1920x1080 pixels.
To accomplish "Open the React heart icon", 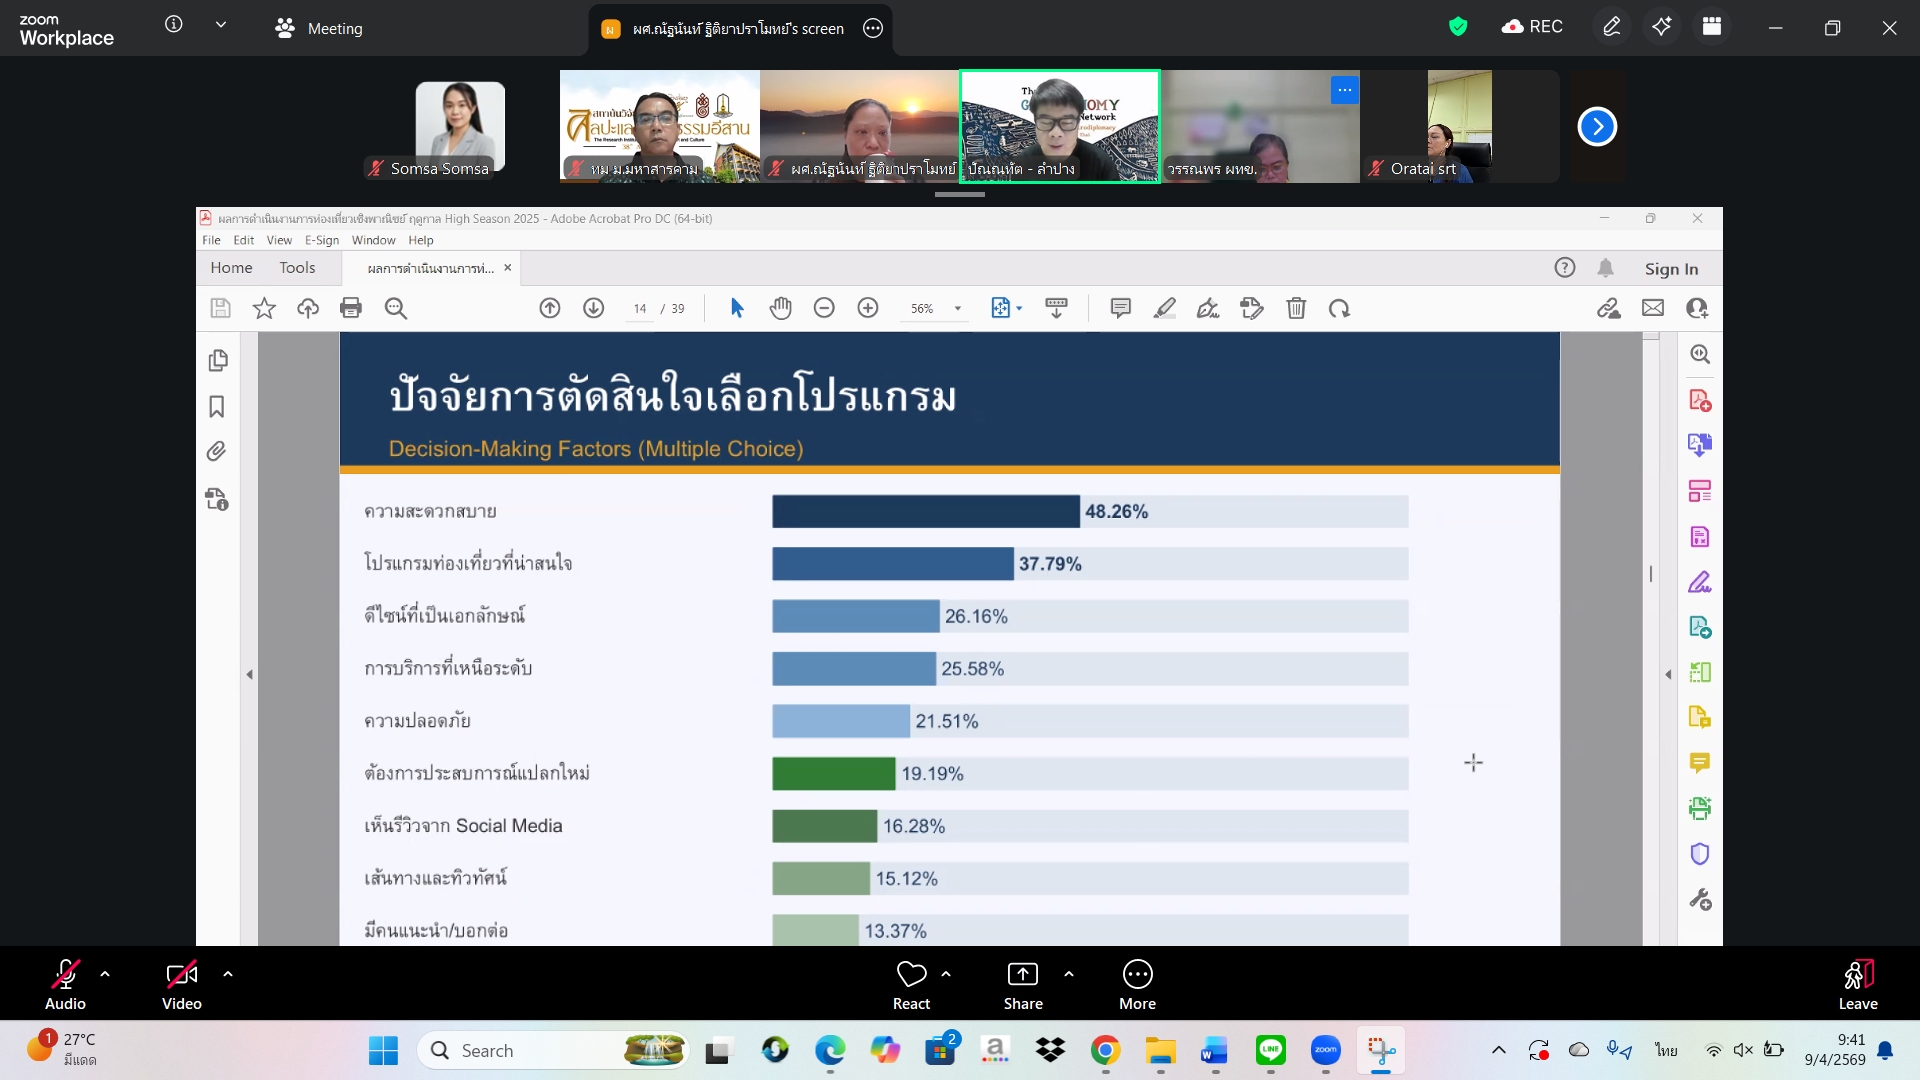I will pyautogui.click(x=911, y=975).
